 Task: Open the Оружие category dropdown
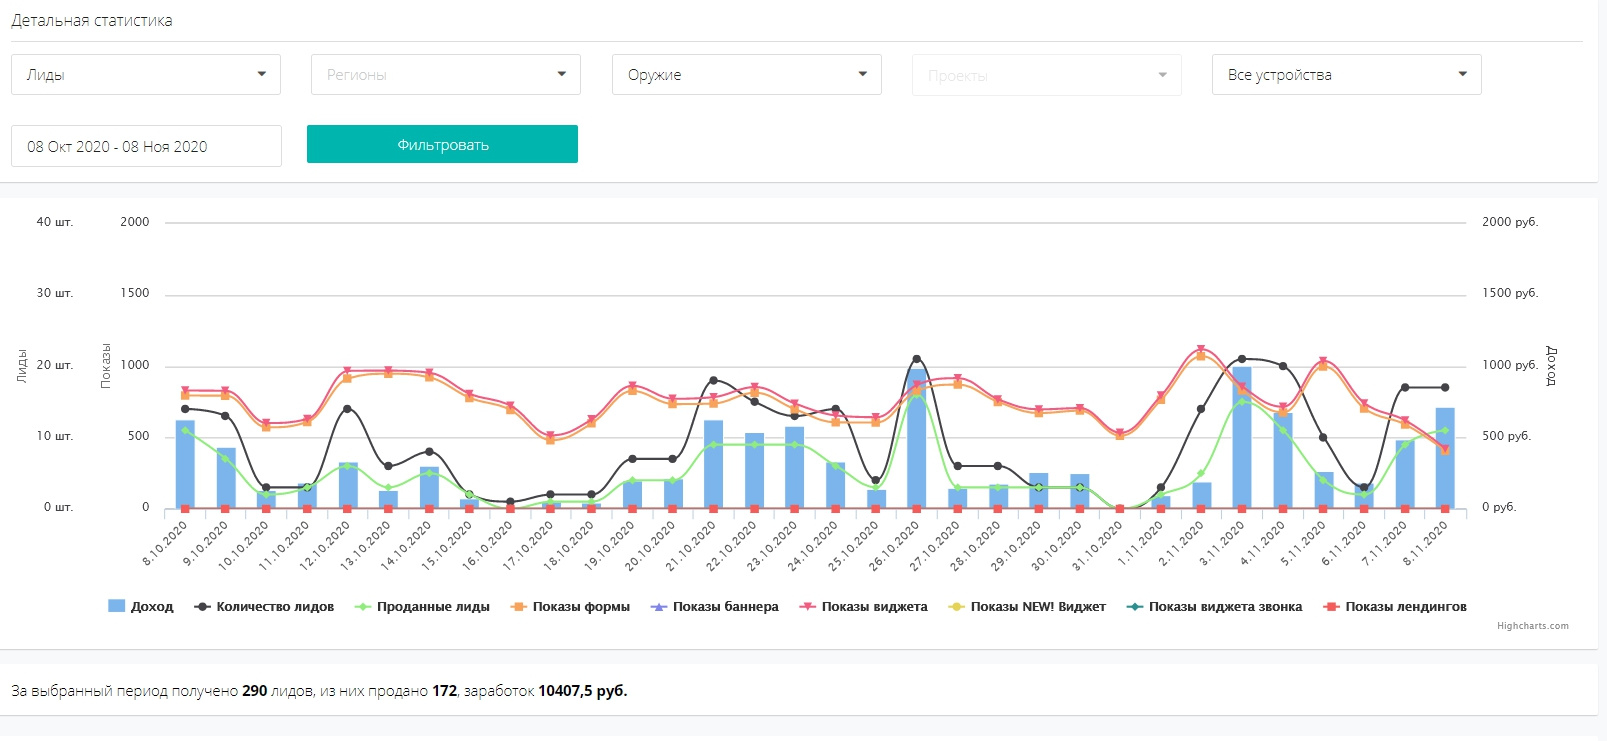pyautogui.click(x=746, y=75)
